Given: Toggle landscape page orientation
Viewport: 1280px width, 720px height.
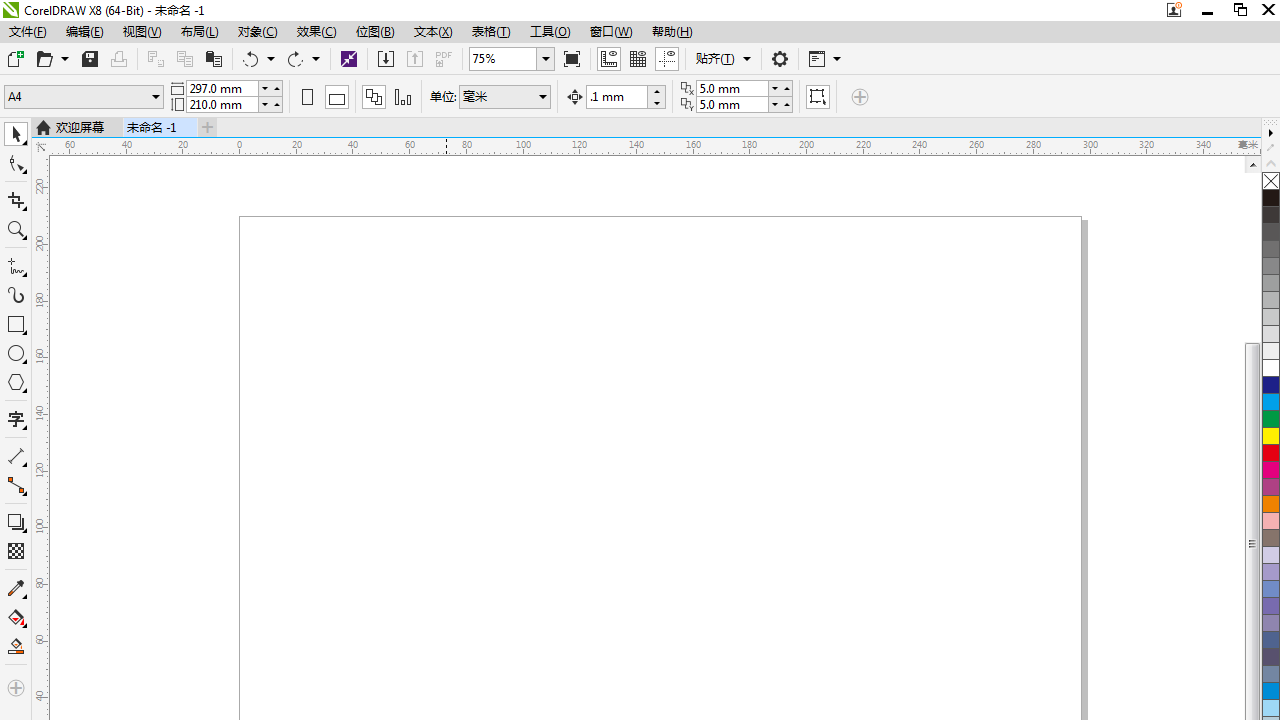Looking at the screenshot, I should pyautogui.click(x=337, y=97).
